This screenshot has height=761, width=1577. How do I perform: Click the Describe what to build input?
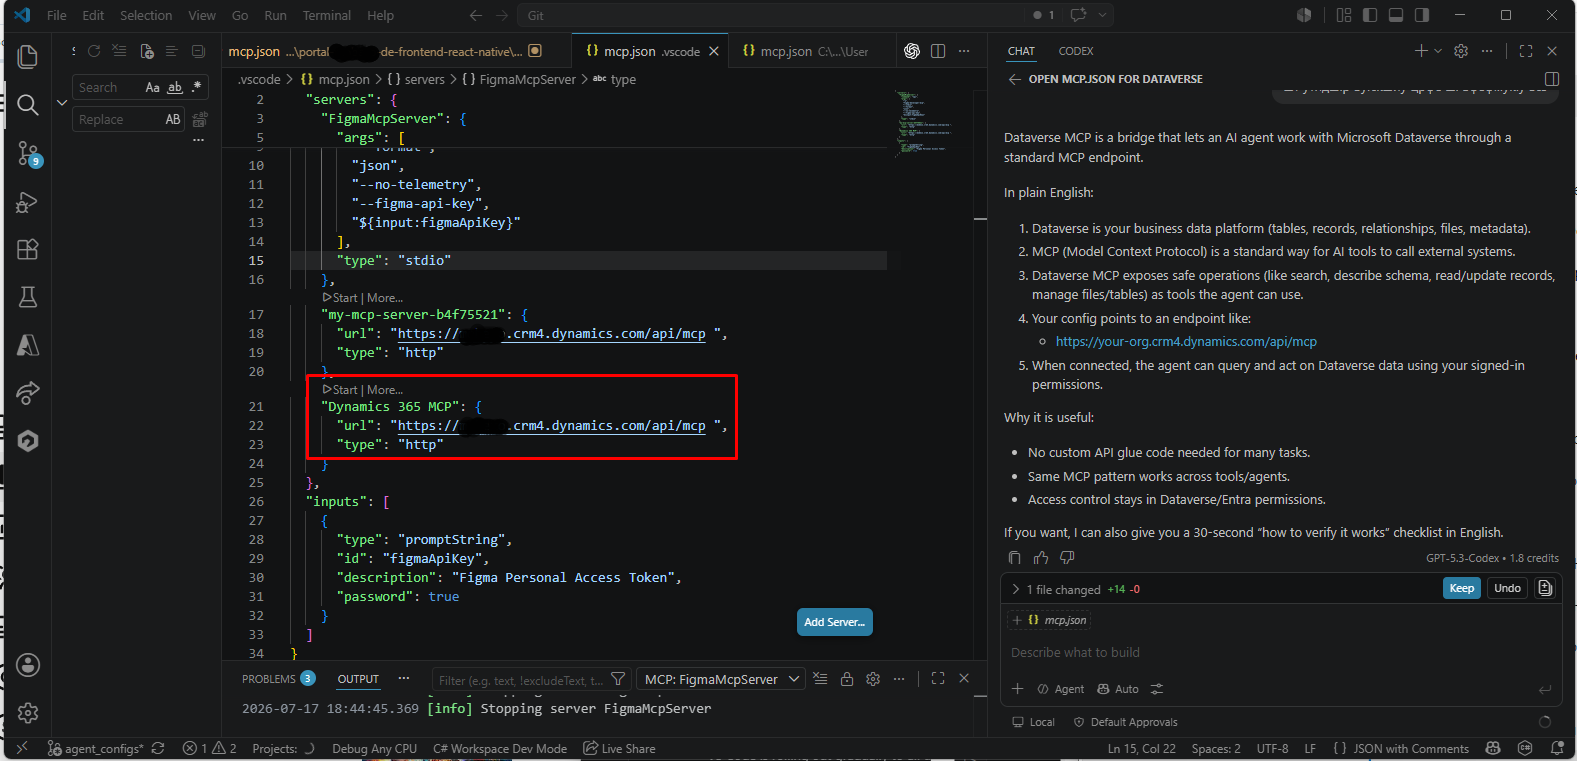pos(1281,652)
